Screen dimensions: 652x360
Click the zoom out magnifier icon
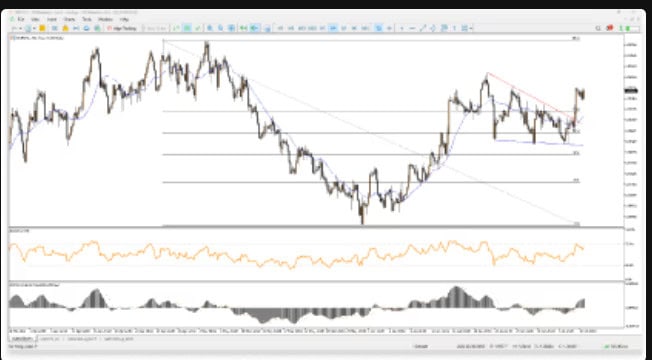220,28
